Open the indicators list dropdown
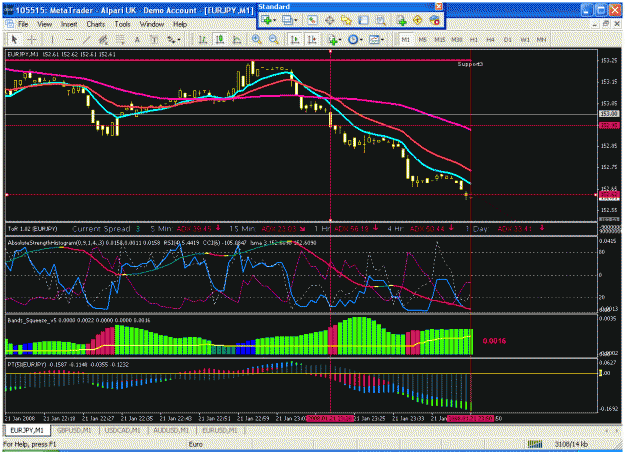625x452 pixels. pyautogui.click(x=334, y=39)
